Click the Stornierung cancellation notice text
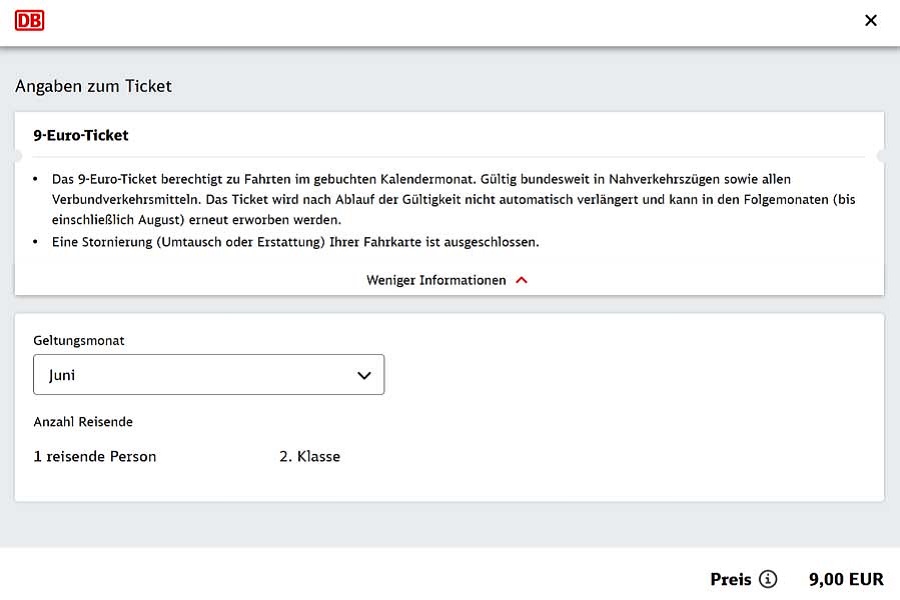This screenshot has height=600, width=900. point(296,242)
